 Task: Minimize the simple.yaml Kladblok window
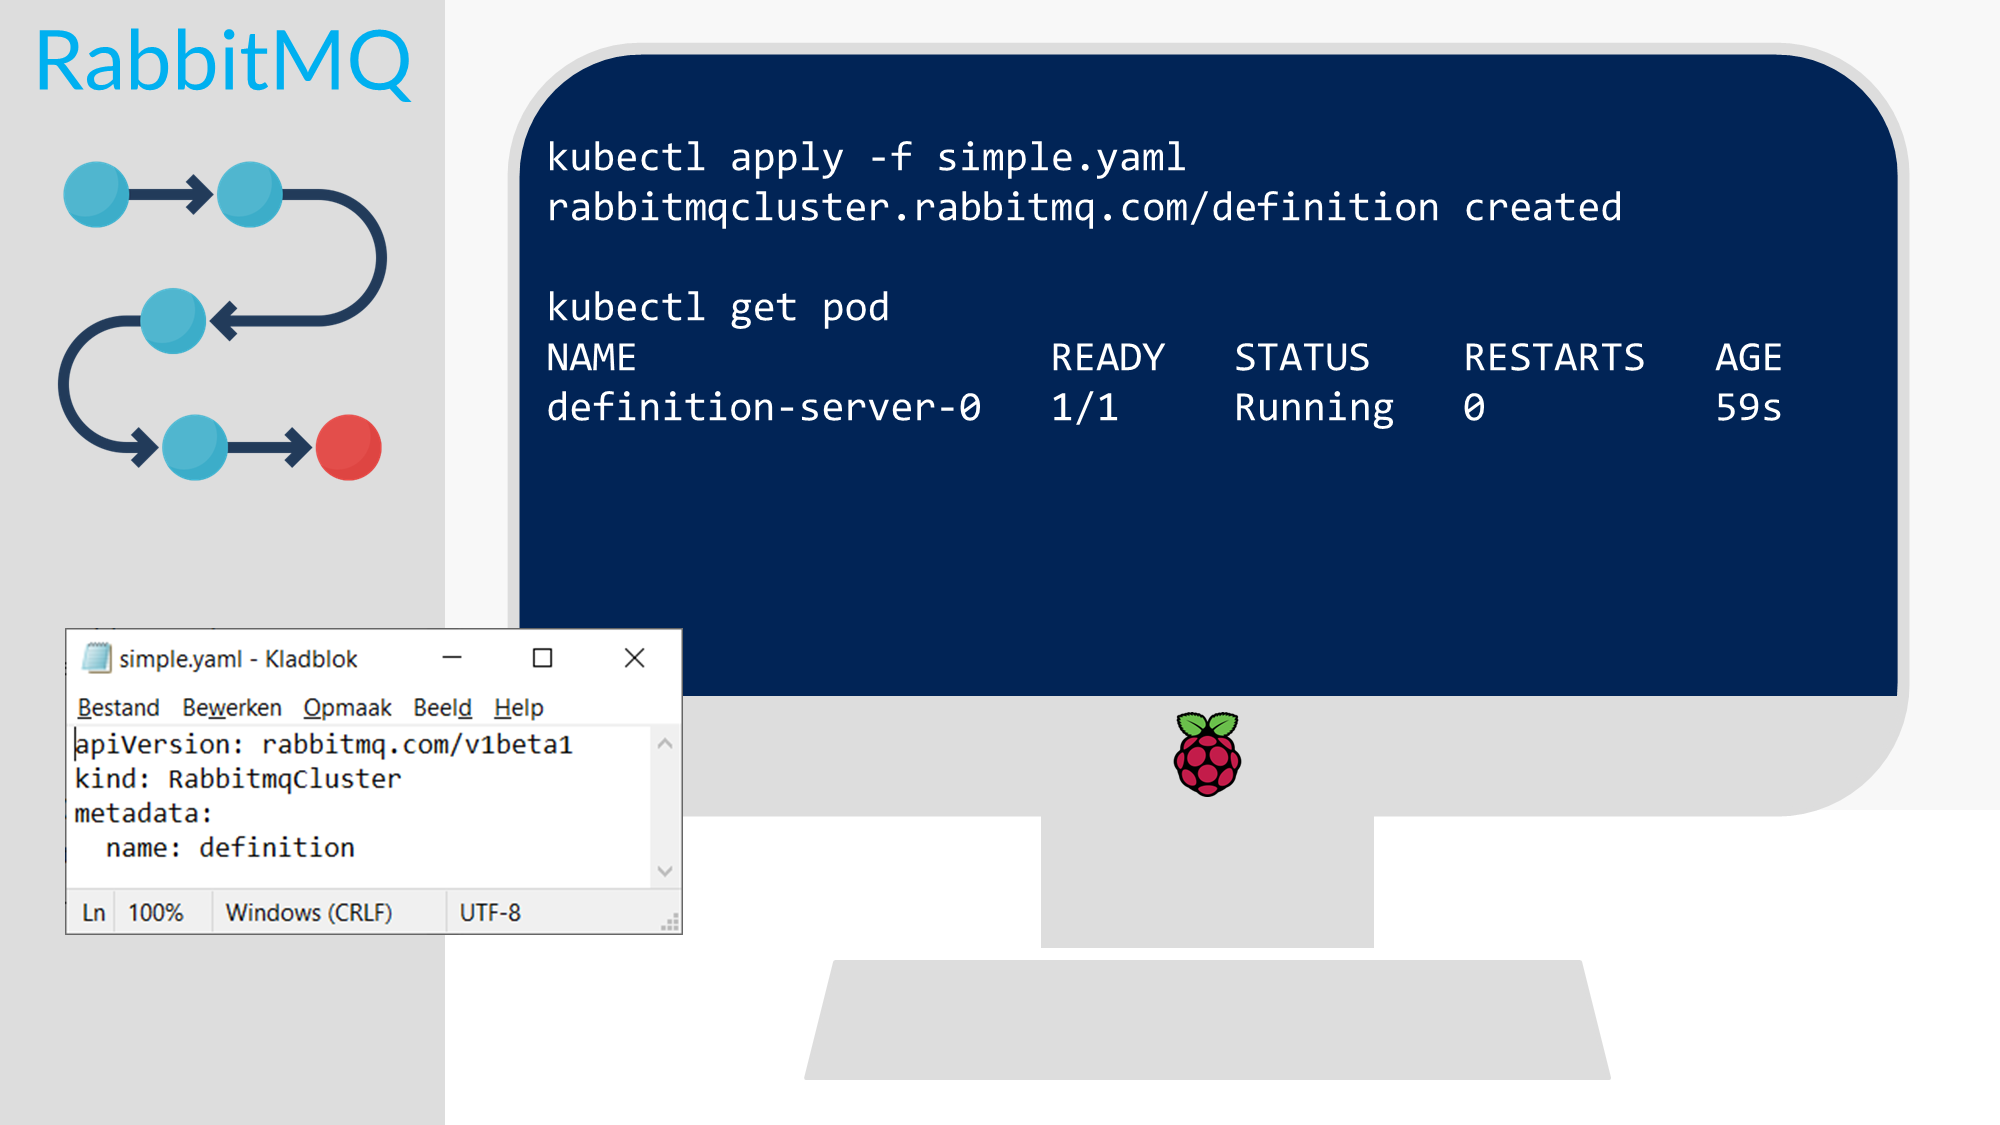[x=452, y=658]
